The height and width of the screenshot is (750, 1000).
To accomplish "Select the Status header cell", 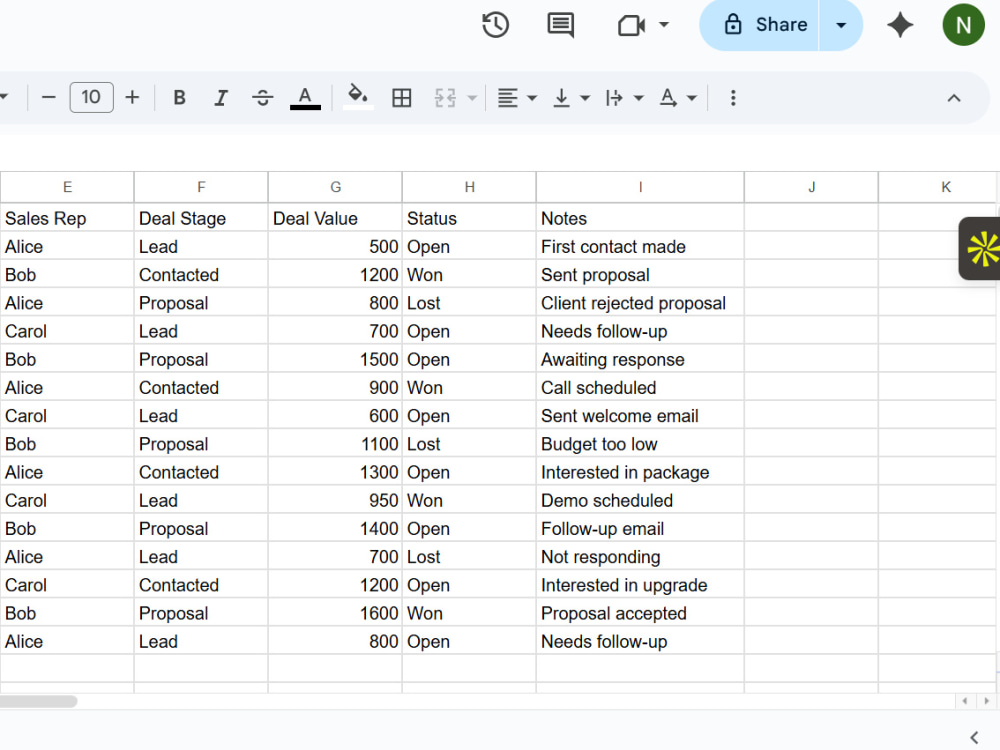I will click(x=469, y=218).
